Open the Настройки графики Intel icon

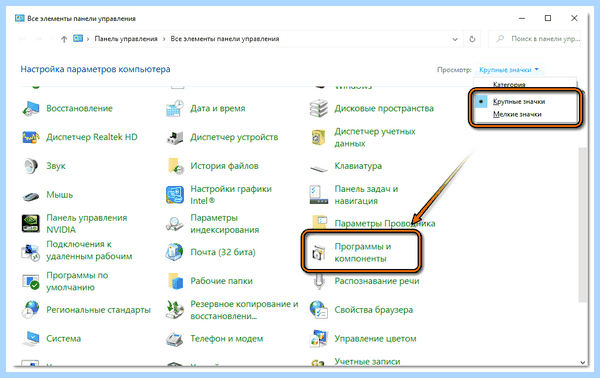pos(175,195)
